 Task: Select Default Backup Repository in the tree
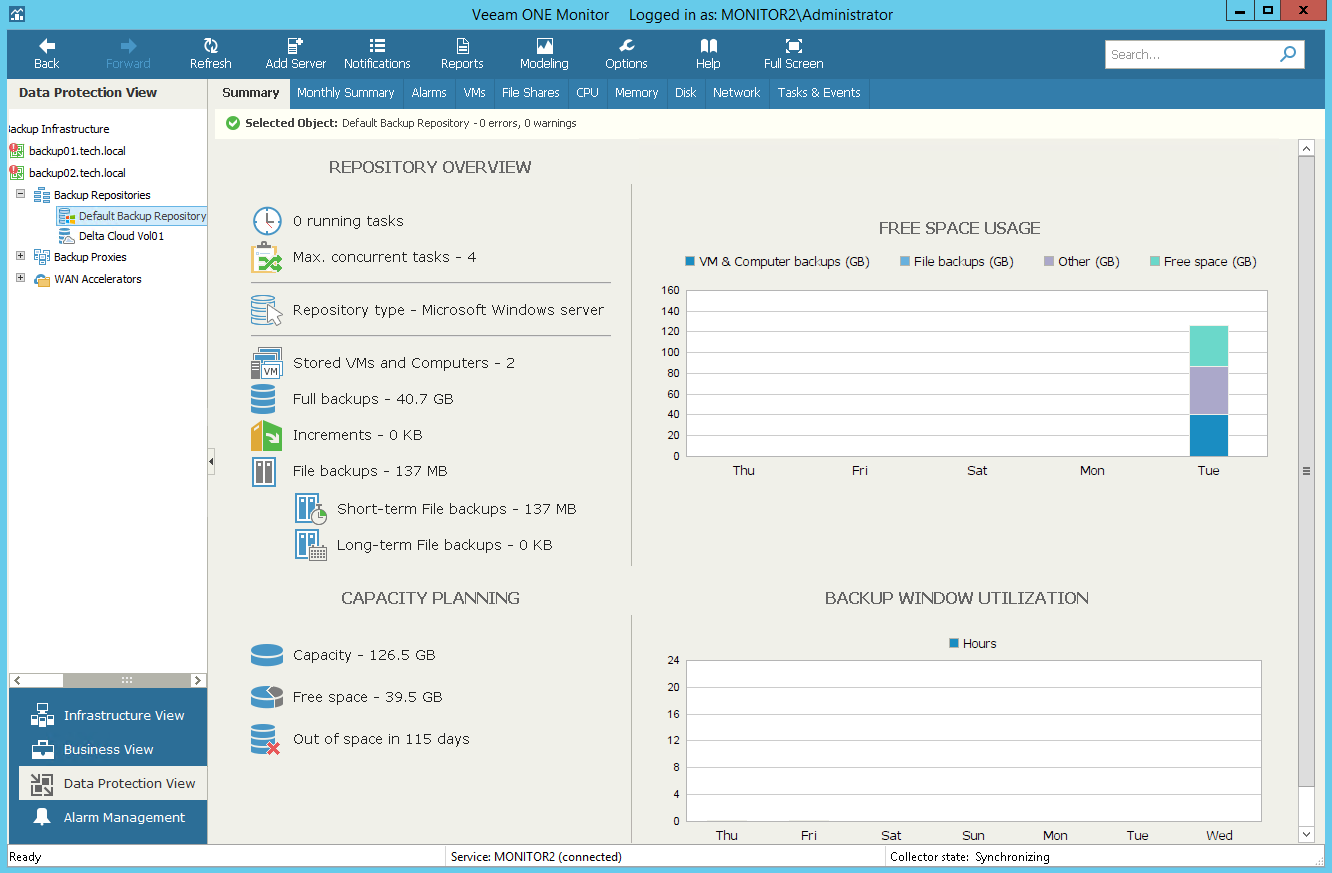click(142, 216)
